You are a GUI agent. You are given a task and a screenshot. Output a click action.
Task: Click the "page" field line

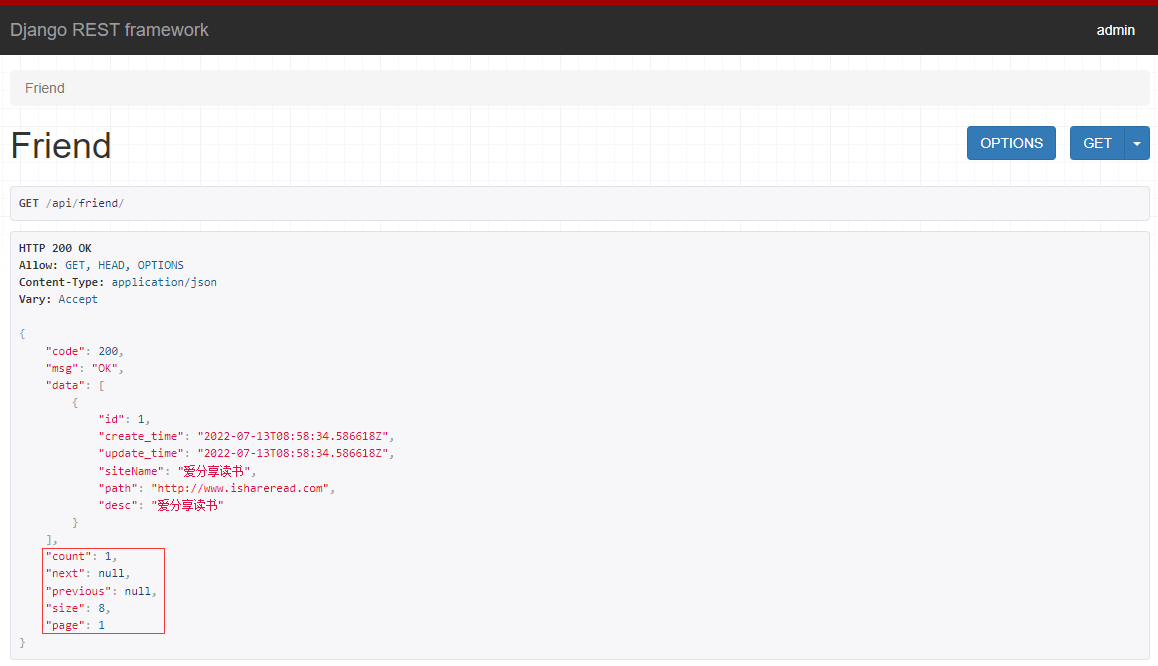click(75, 625)
